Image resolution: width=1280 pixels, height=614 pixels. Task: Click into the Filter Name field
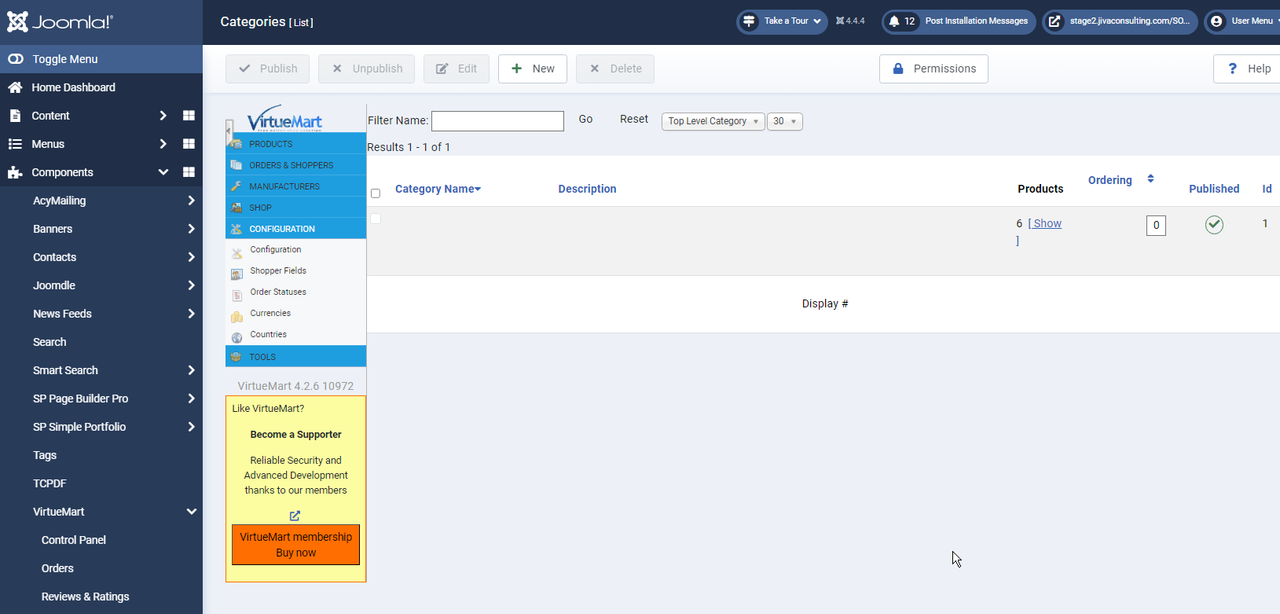point(498,121)
